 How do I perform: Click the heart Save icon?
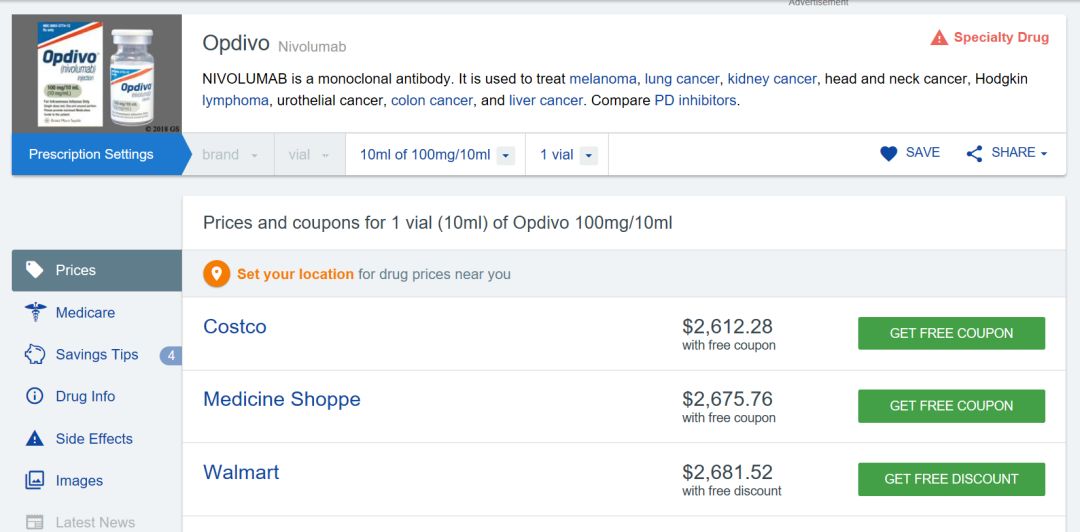(x=888, y=153)
